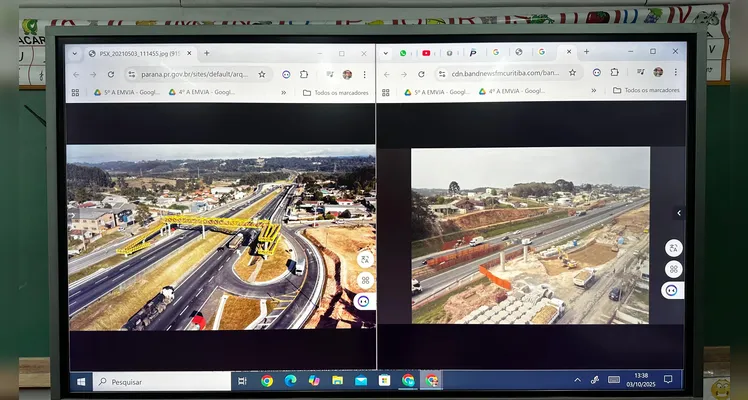This screenshot has width=748, height=400.
Task: Click the bandnewsfmcuritiba address bar
Action: point(500,72)
